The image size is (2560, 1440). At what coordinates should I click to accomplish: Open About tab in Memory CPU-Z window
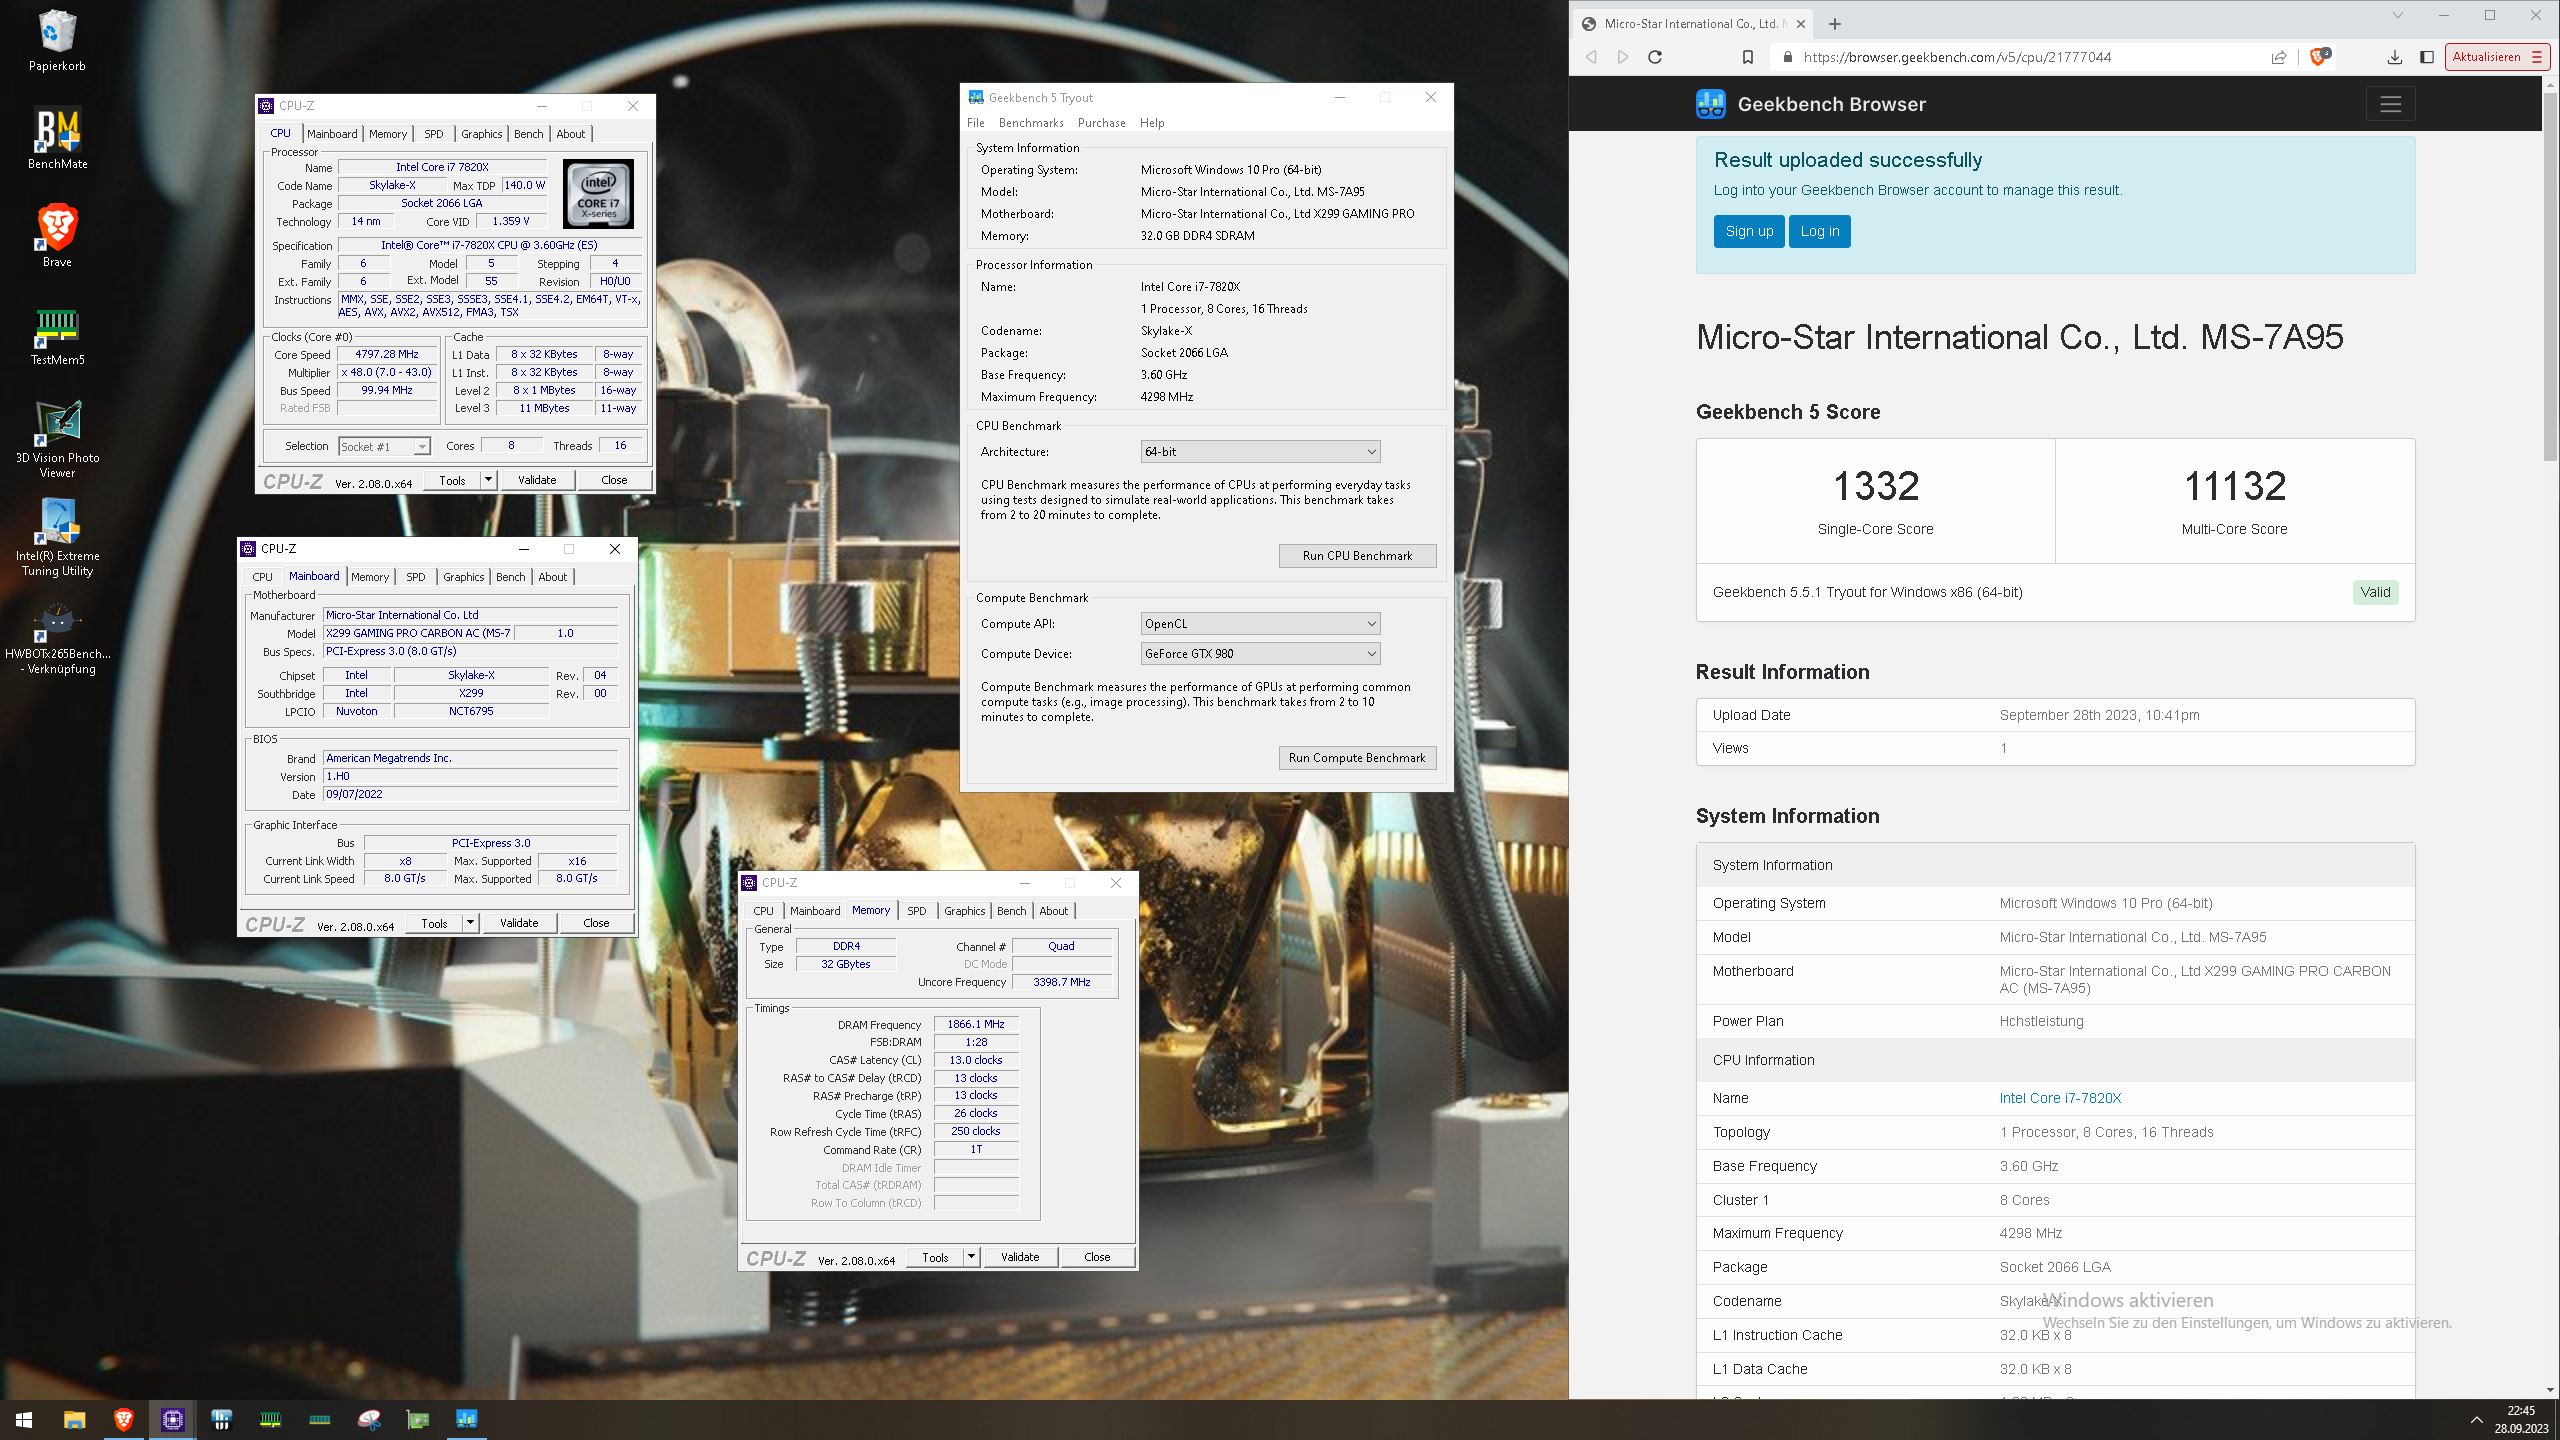(x=1054, y=911)
